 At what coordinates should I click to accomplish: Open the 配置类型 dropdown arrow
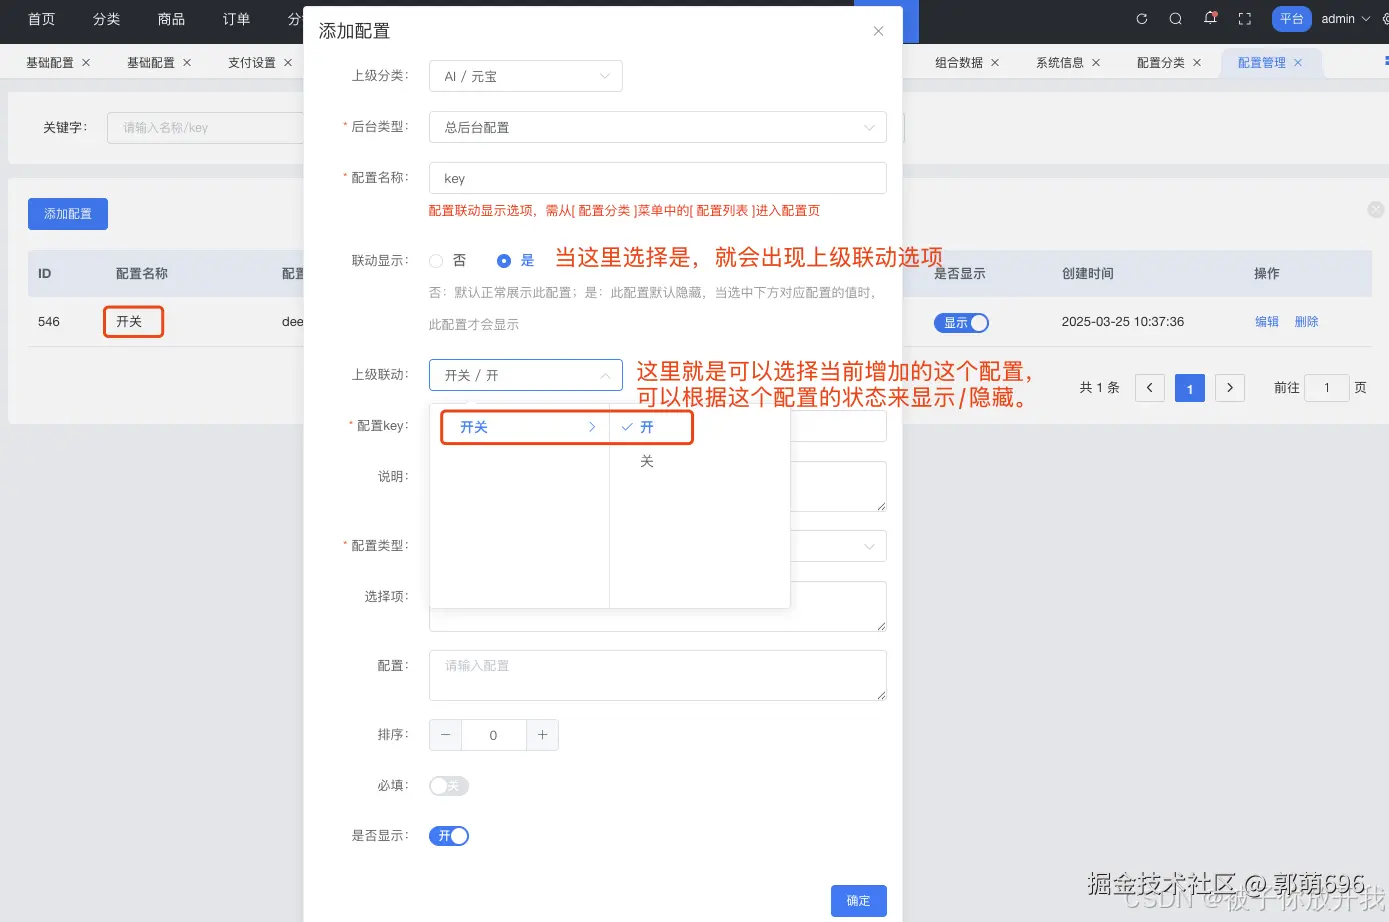pyautogui.click(x=869, y=546)
